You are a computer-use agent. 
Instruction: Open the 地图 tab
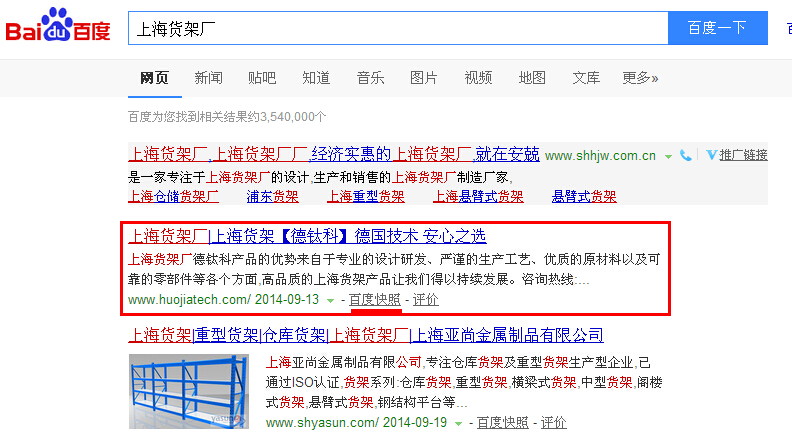532,78
